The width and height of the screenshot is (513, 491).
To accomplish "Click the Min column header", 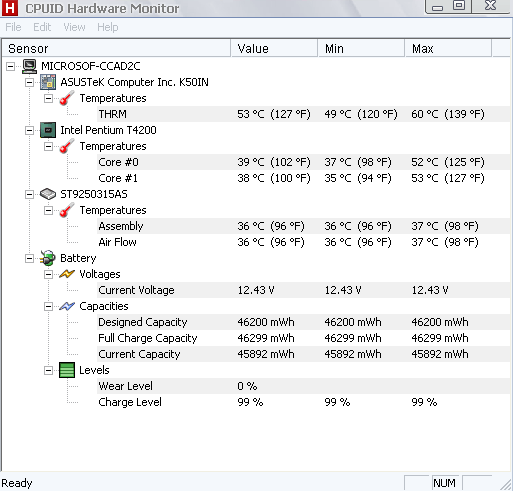I will coord(361,49).
